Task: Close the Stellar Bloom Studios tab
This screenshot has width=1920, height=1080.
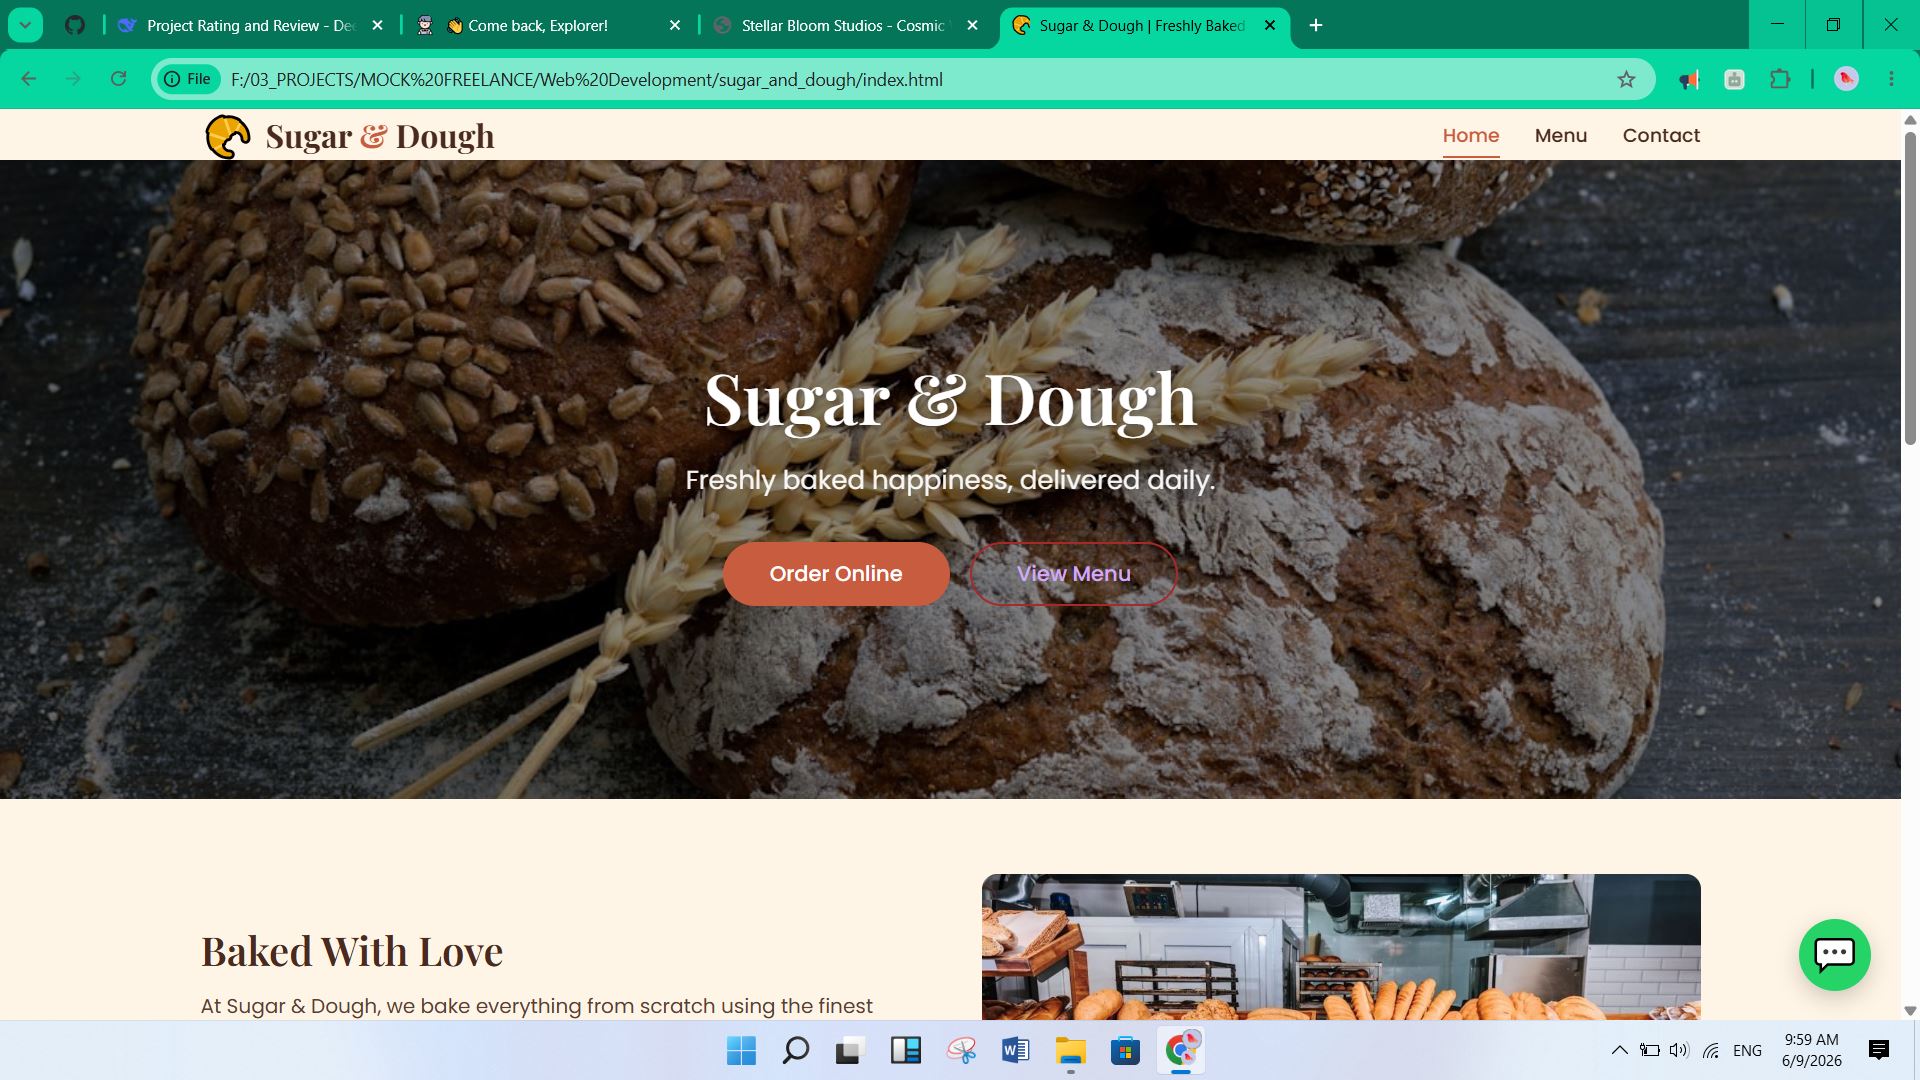Action: point(972,25)
